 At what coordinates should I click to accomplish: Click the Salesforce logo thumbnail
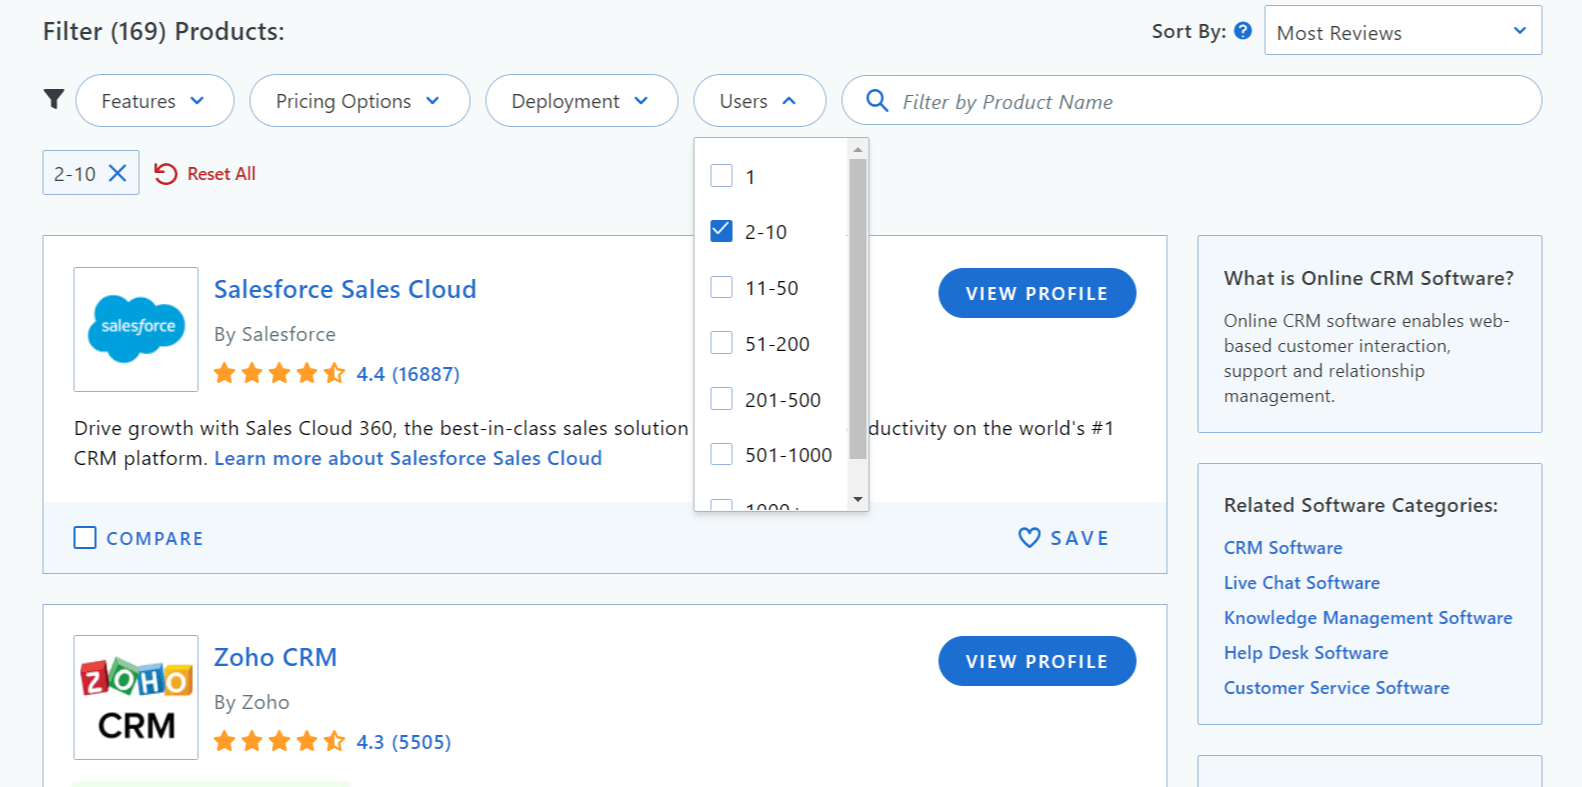[136, 329]
